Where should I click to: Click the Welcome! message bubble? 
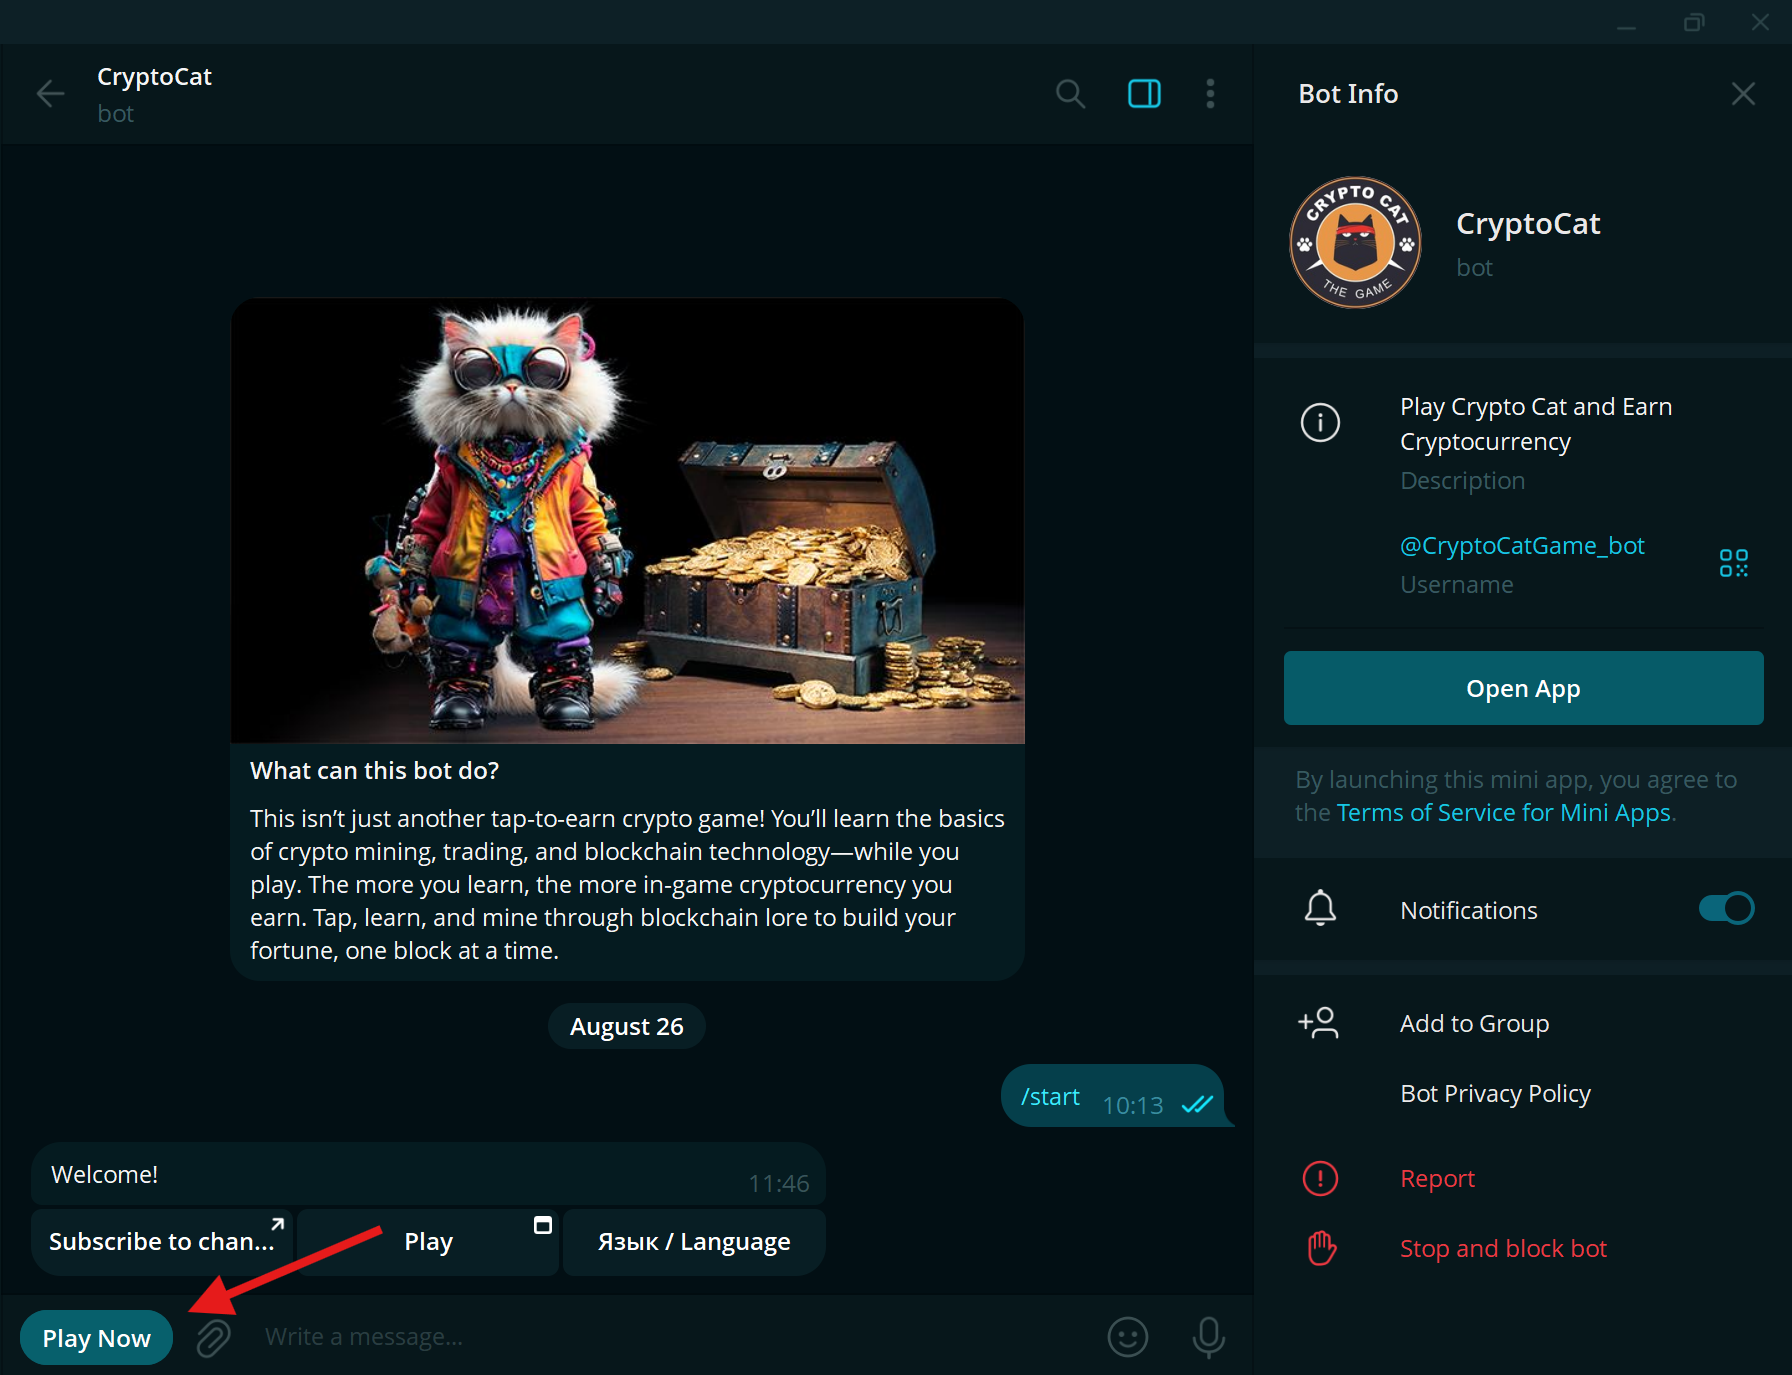pyautogui.click(x=428, y=1174)
